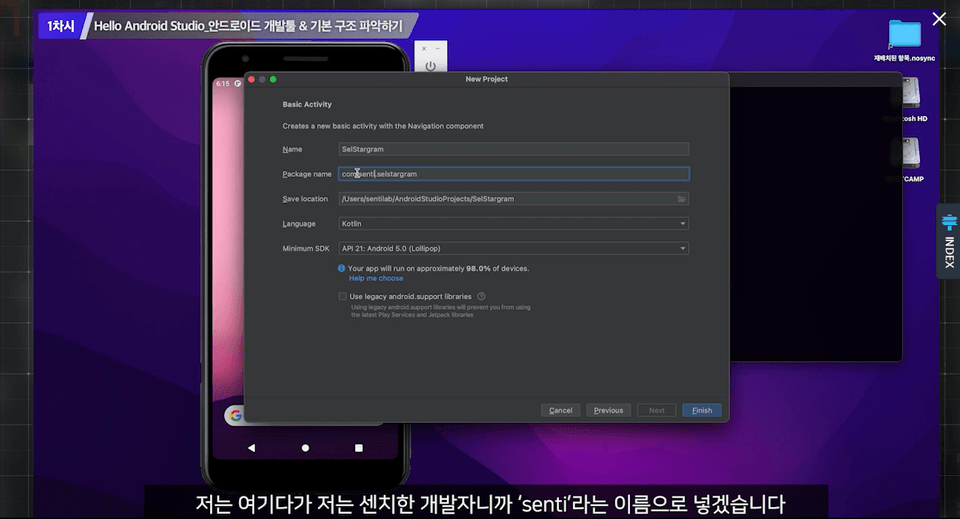The width and height of the screenshot is (960, 519).
Task: Open the Macintosh HD drive icon
Action: (910, 93)
